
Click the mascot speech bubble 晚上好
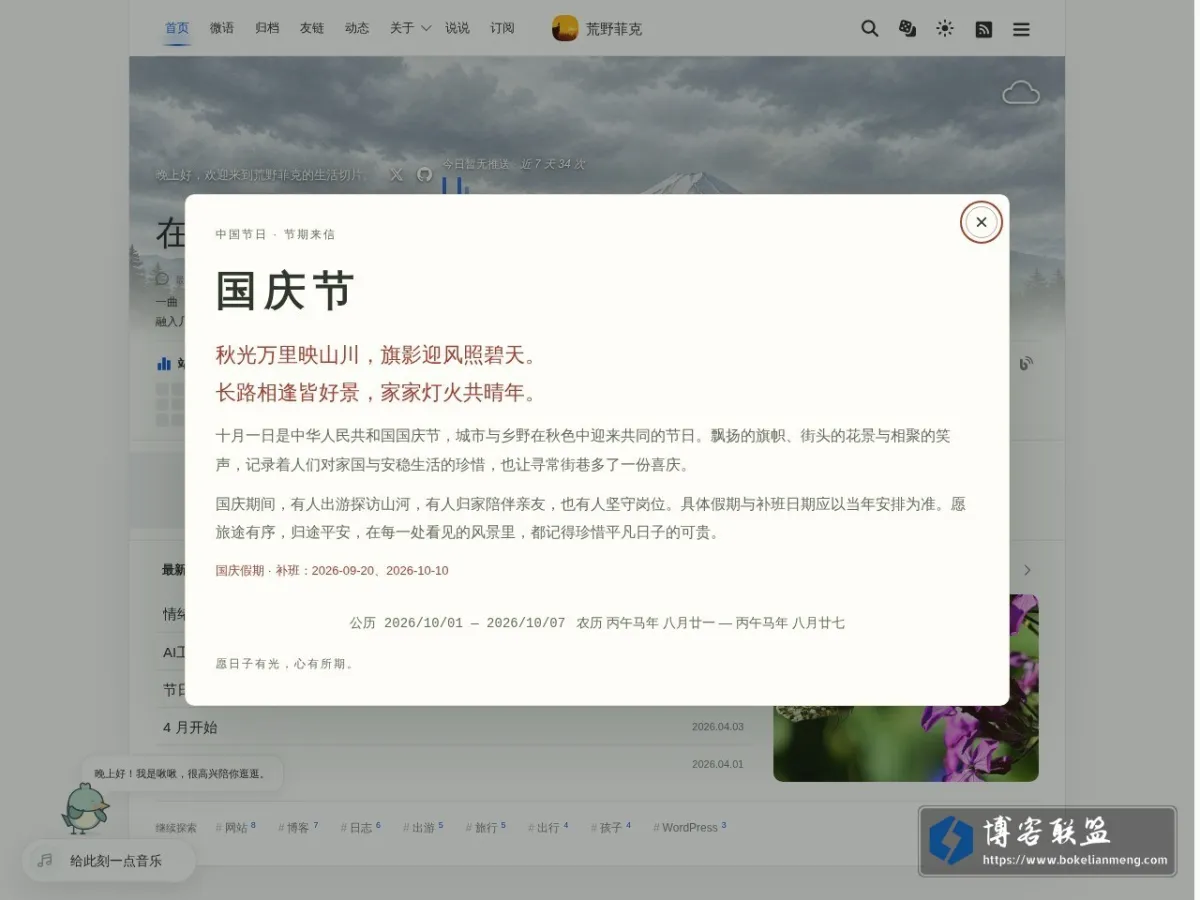click(x=181, y=773)
